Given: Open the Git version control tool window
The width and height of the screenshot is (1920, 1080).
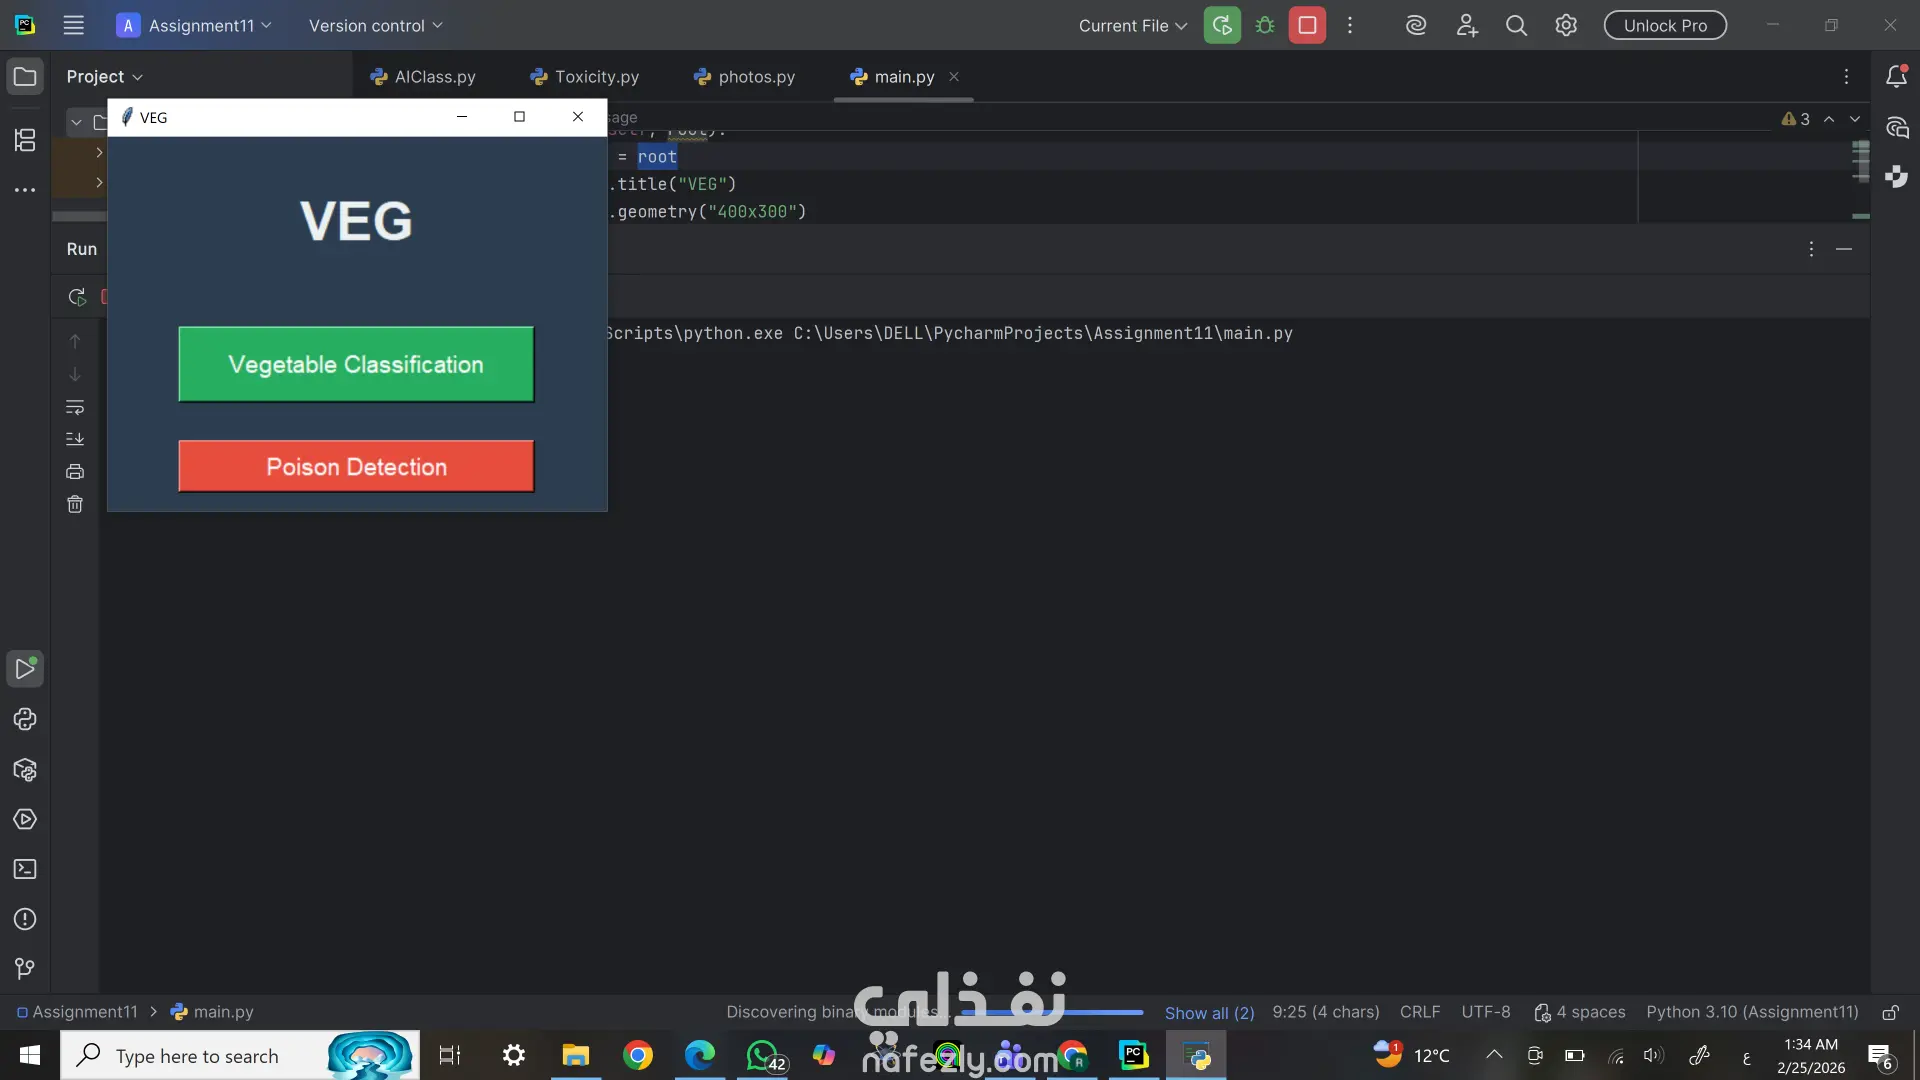Looking at the screenshot, I should tap(25, 968).
